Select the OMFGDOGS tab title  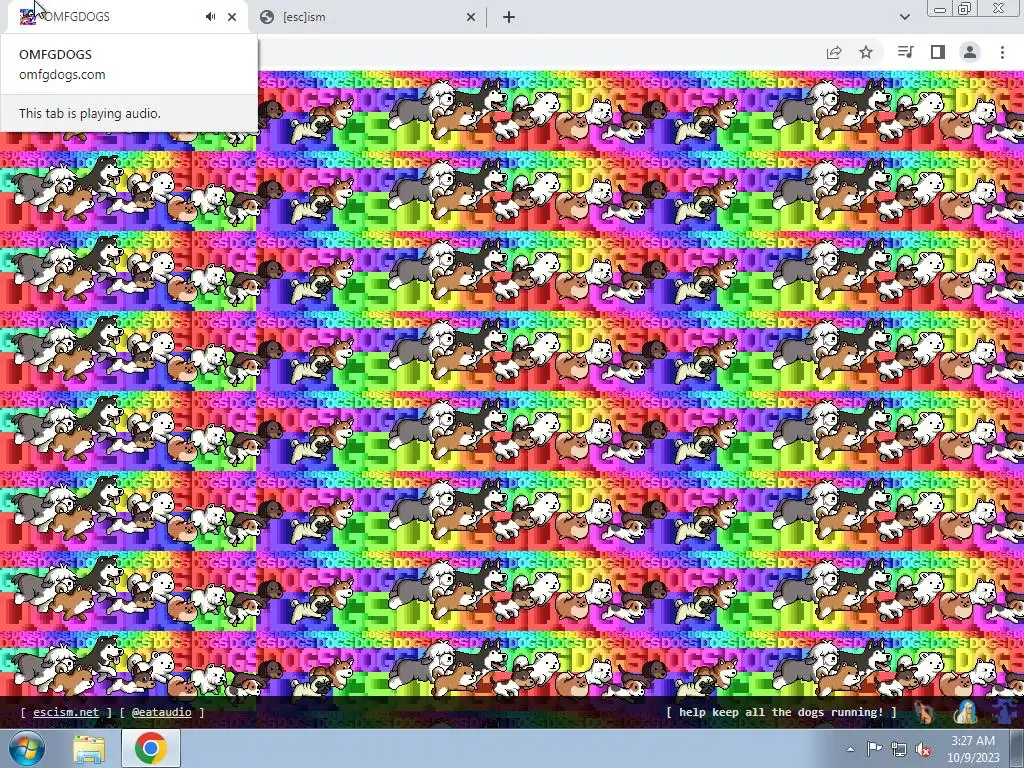pyautogui.click(x=76, y=17)
